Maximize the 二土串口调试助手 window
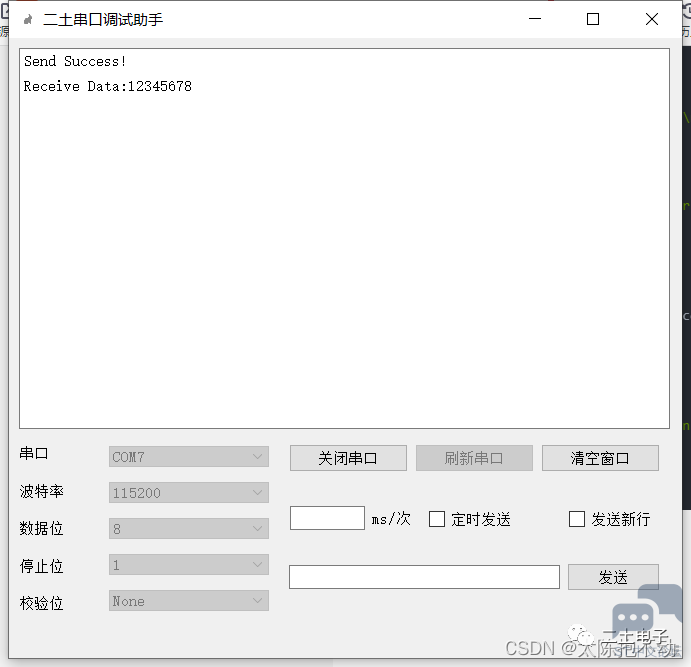The height and width of the screenshot is (667, 691). click(593, 19)
